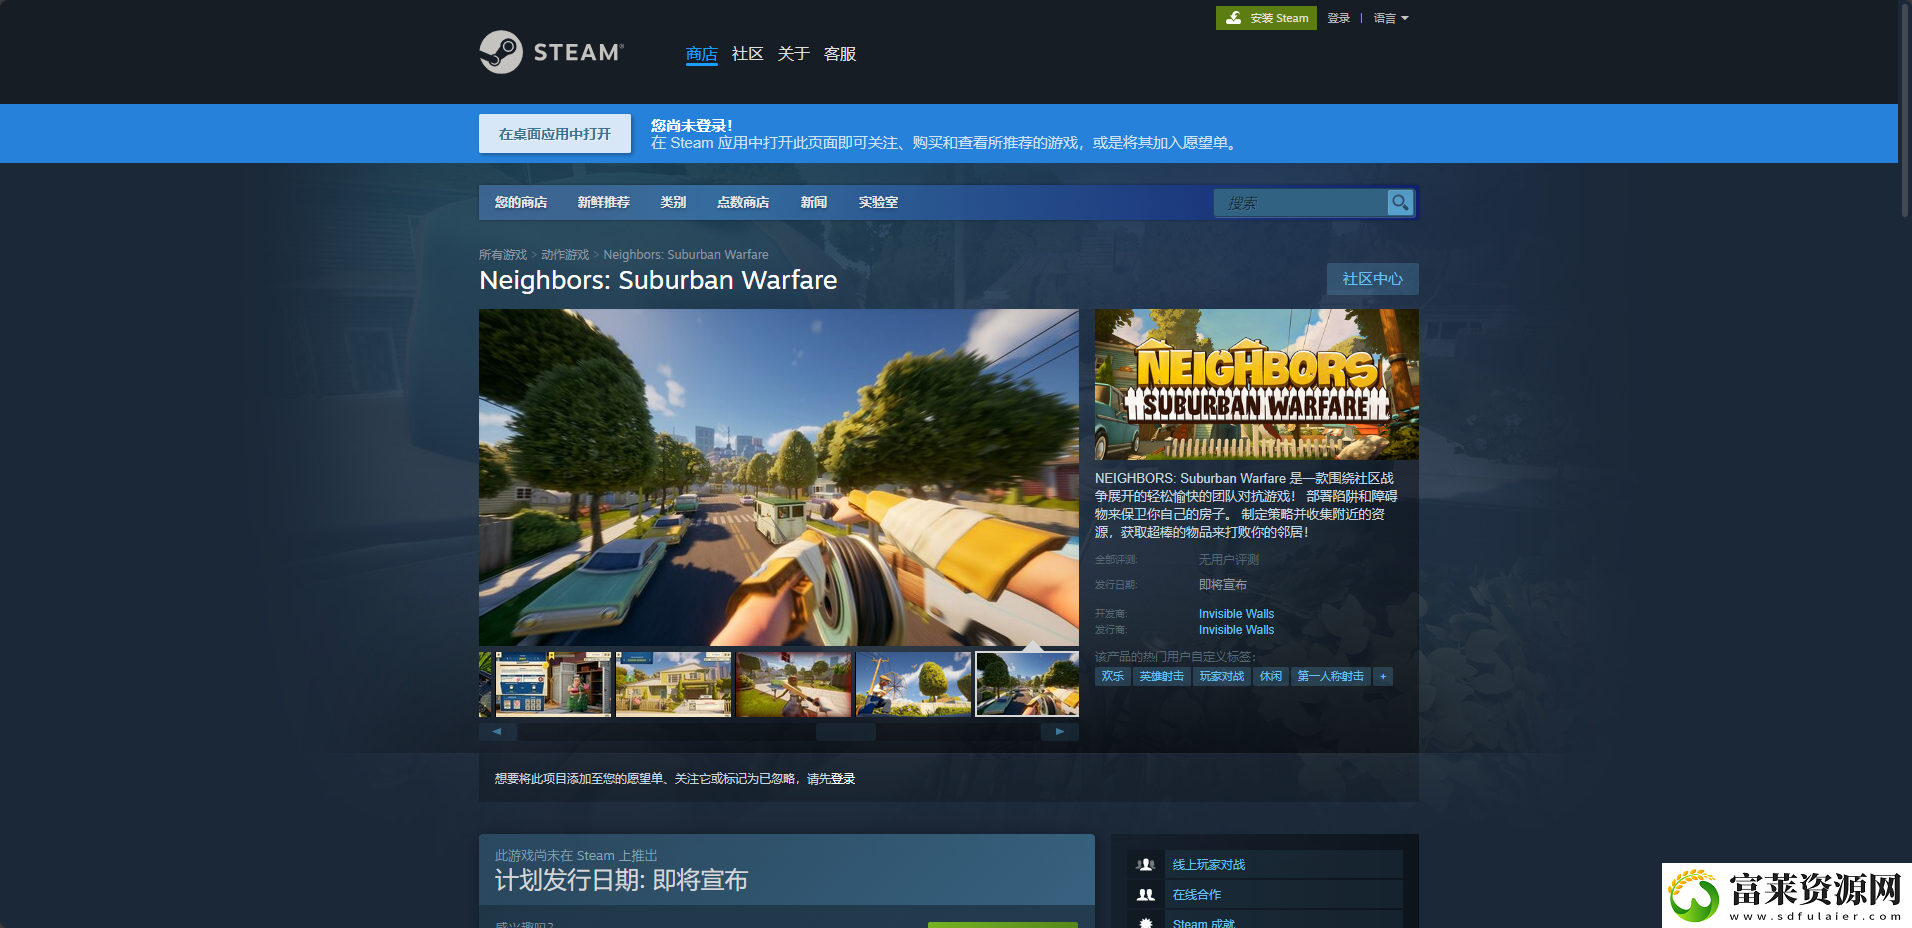Click the install Steam download icon
1912x928 pixels.
point(1234,18)
